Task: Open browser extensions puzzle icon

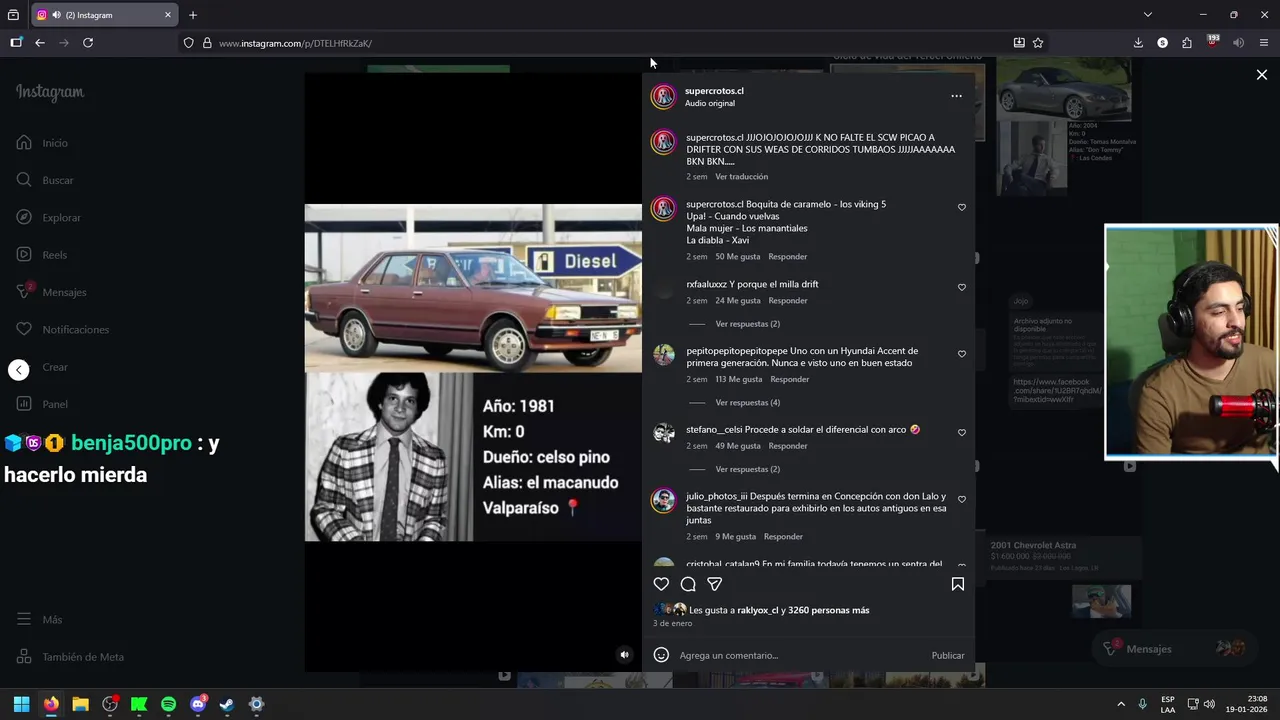Action: tap(1187, 43)
